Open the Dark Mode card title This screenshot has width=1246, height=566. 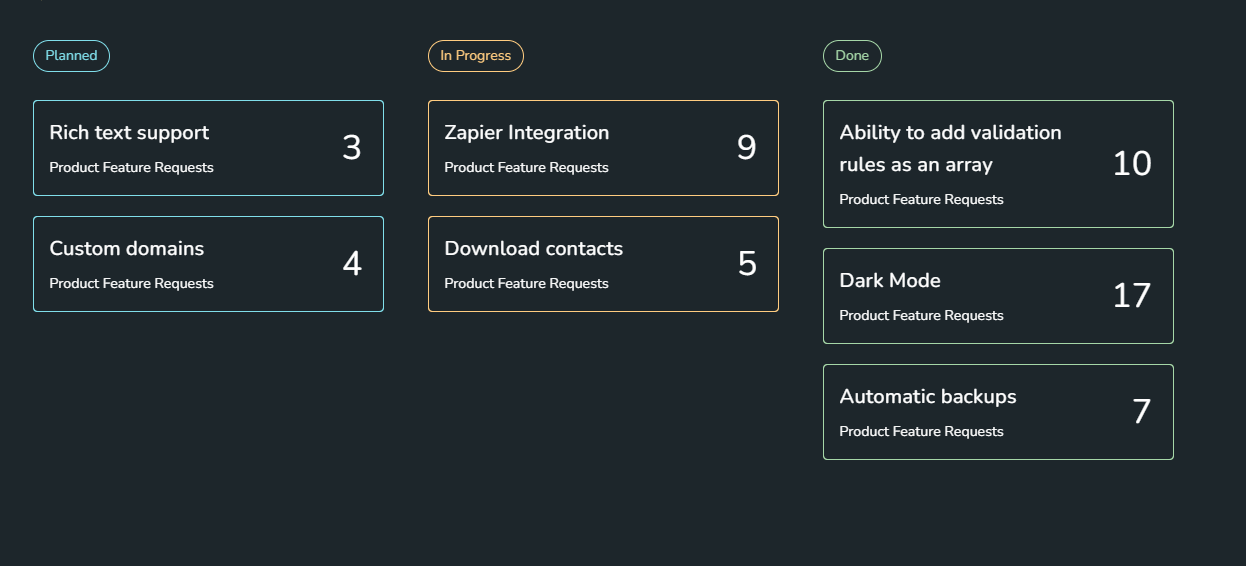click(889, 281)
